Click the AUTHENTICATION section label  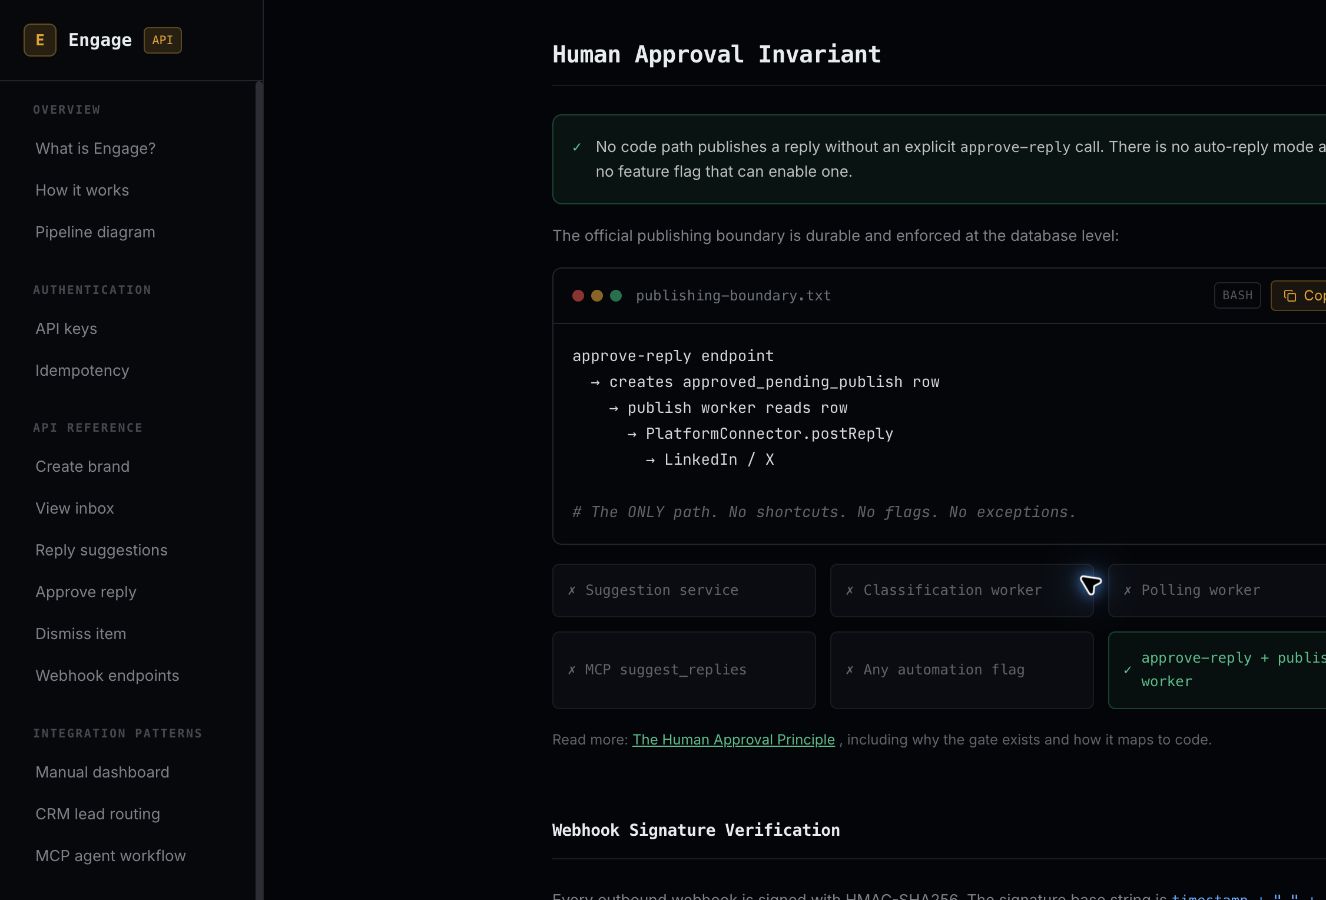pos(92,290)
